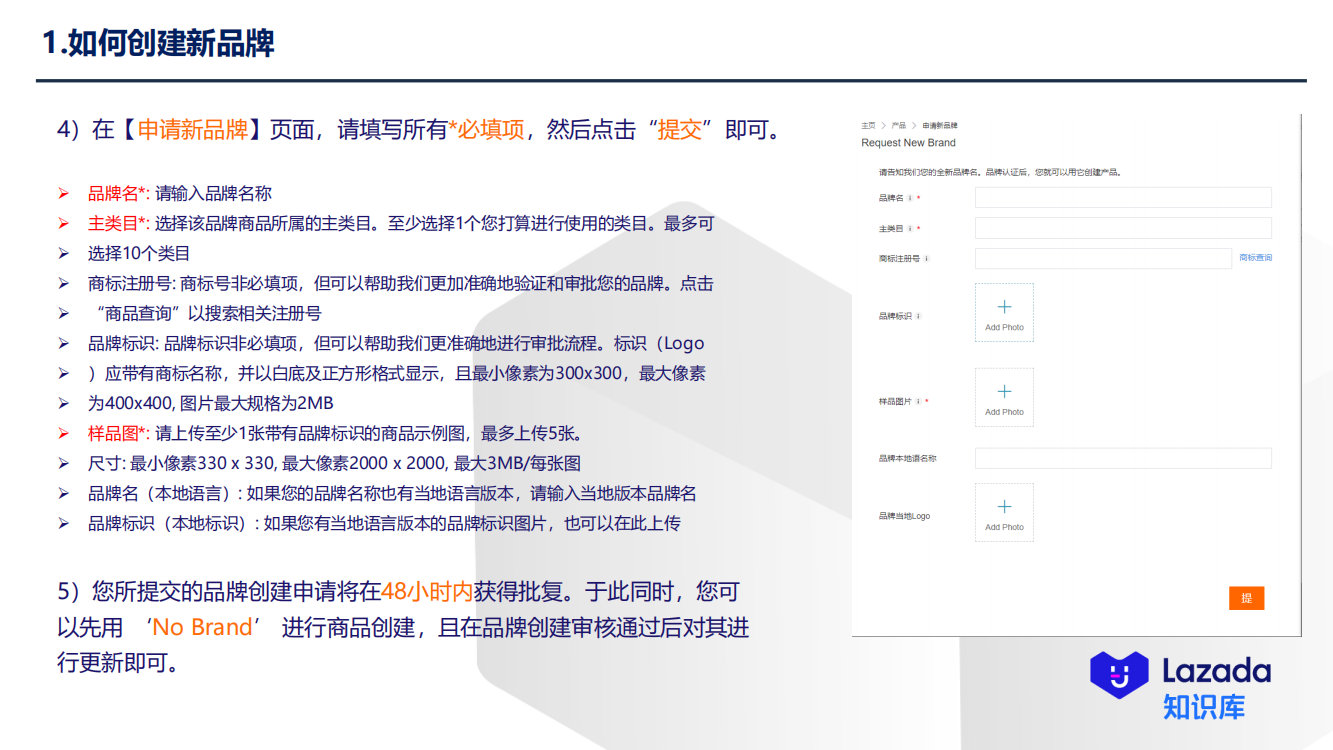The height and width of the screenshot is (750, 1333).
Task: Open the 商标查询 trademark lookup link
Action: pyautogui.click(x=1256, y=258)
